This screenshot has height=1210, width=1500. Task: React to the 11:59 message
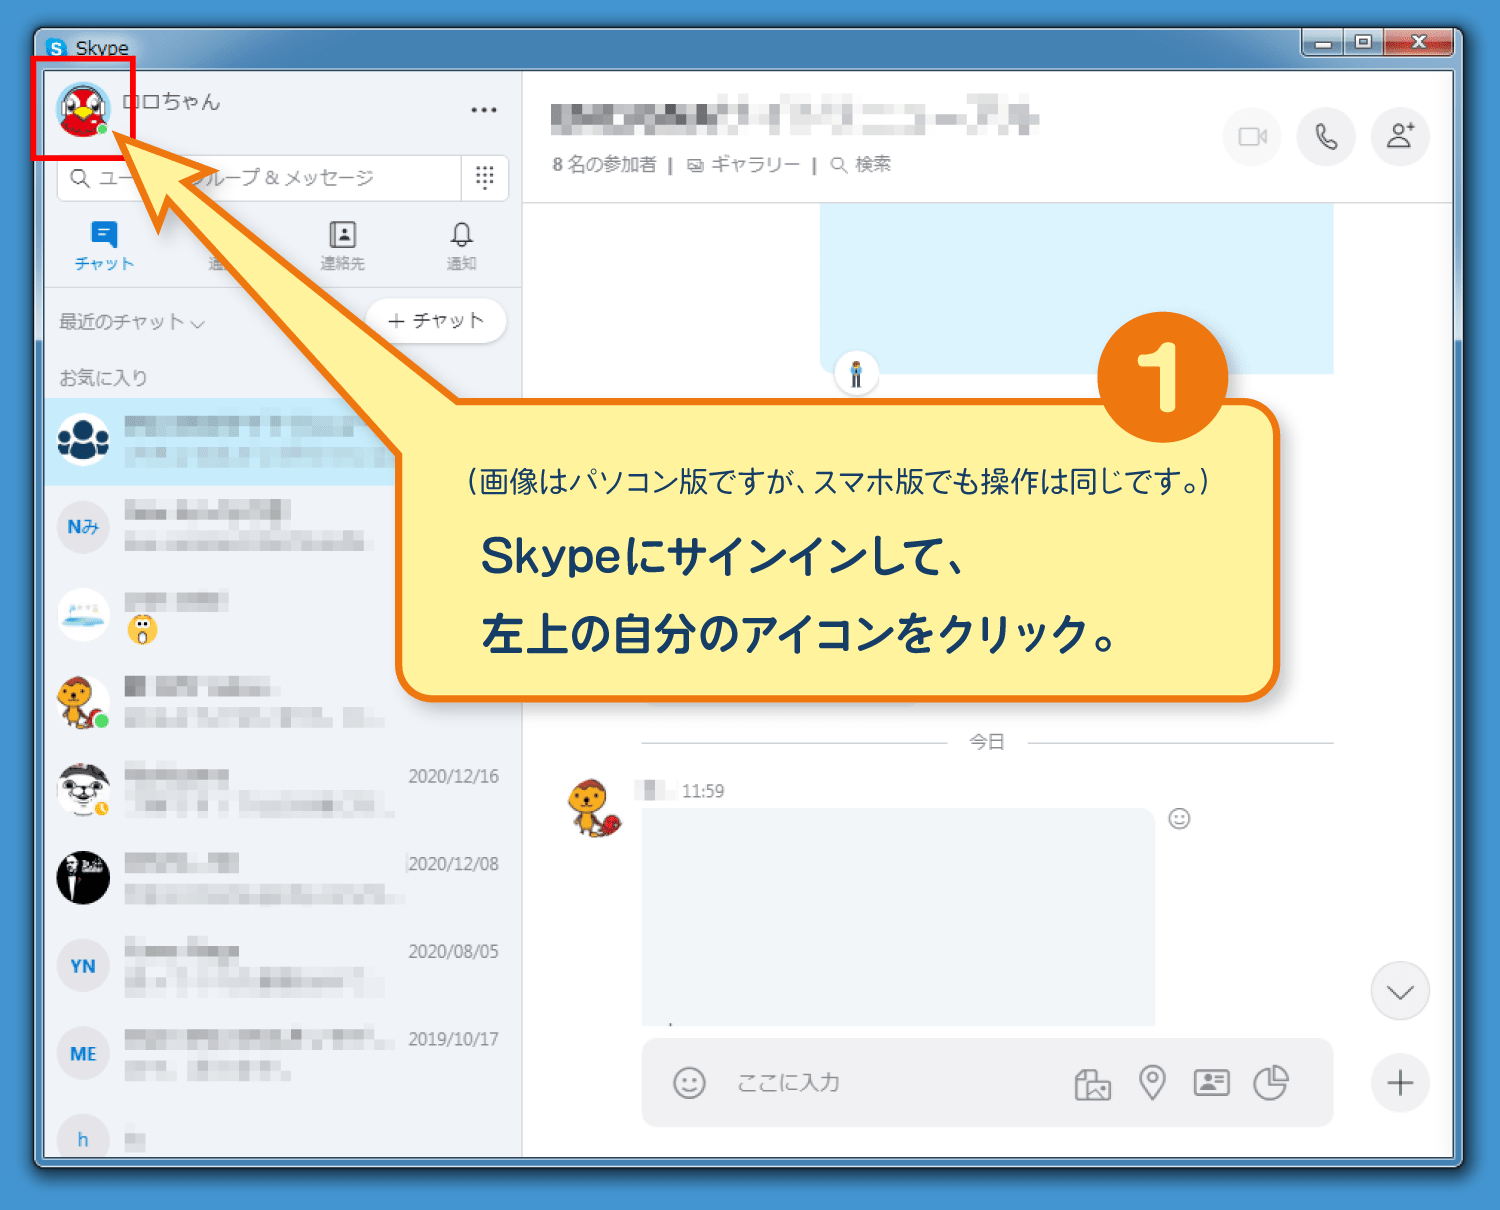tap(1180, 819)
